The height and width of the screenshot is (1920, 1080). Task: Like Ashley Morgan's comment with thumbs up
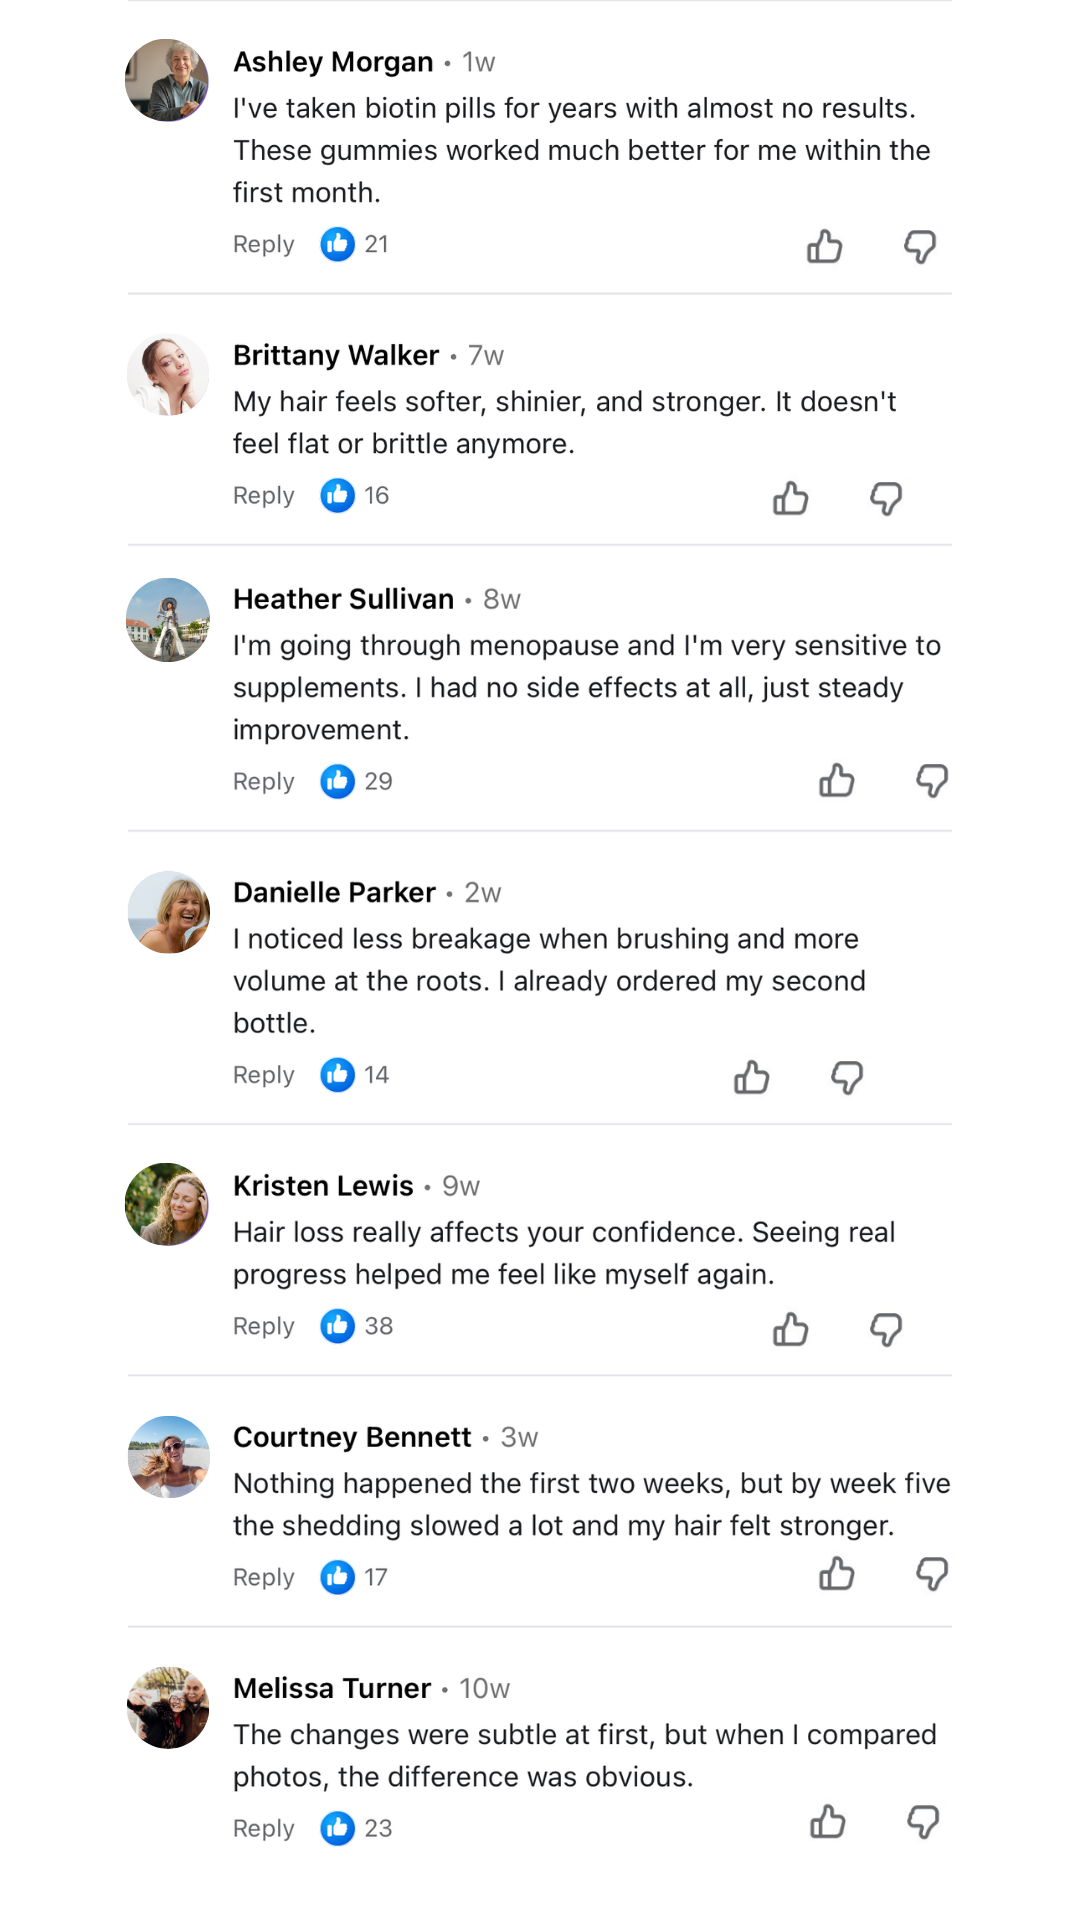point(825,246)
